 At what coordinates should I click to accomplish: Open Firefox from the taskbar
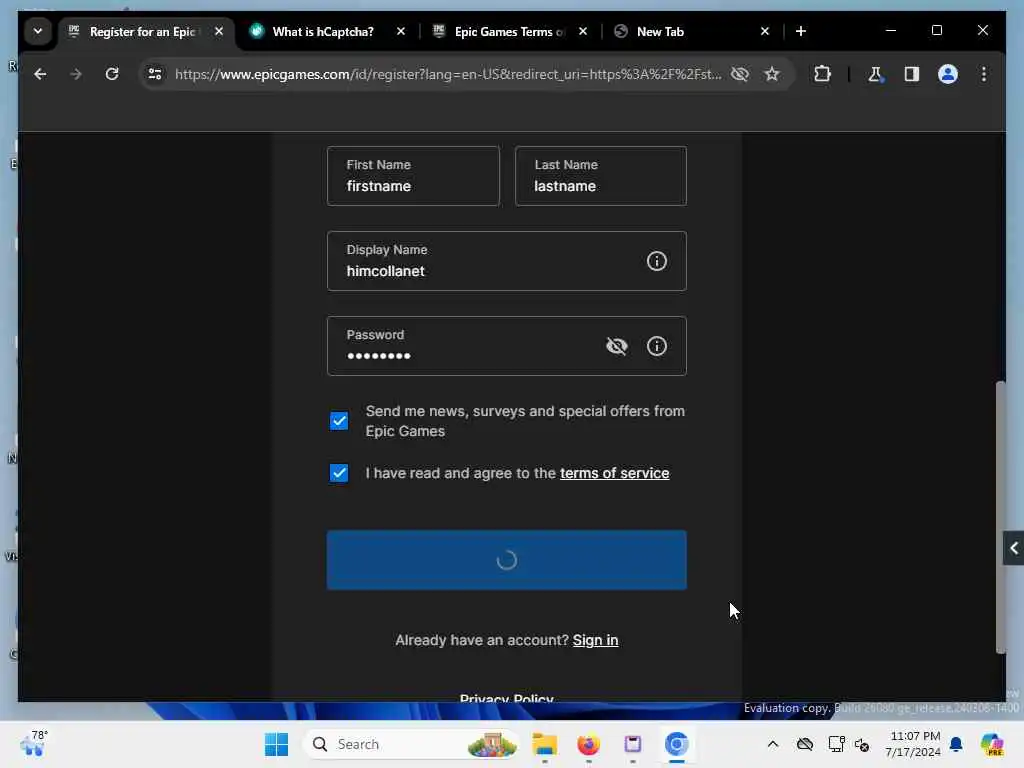click(588, 744)
